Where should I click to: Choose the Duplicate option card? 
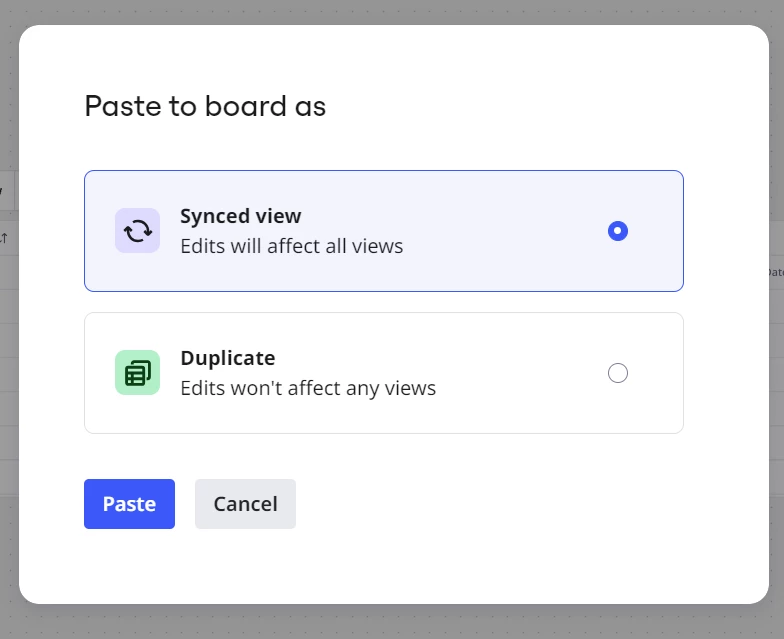384,373
